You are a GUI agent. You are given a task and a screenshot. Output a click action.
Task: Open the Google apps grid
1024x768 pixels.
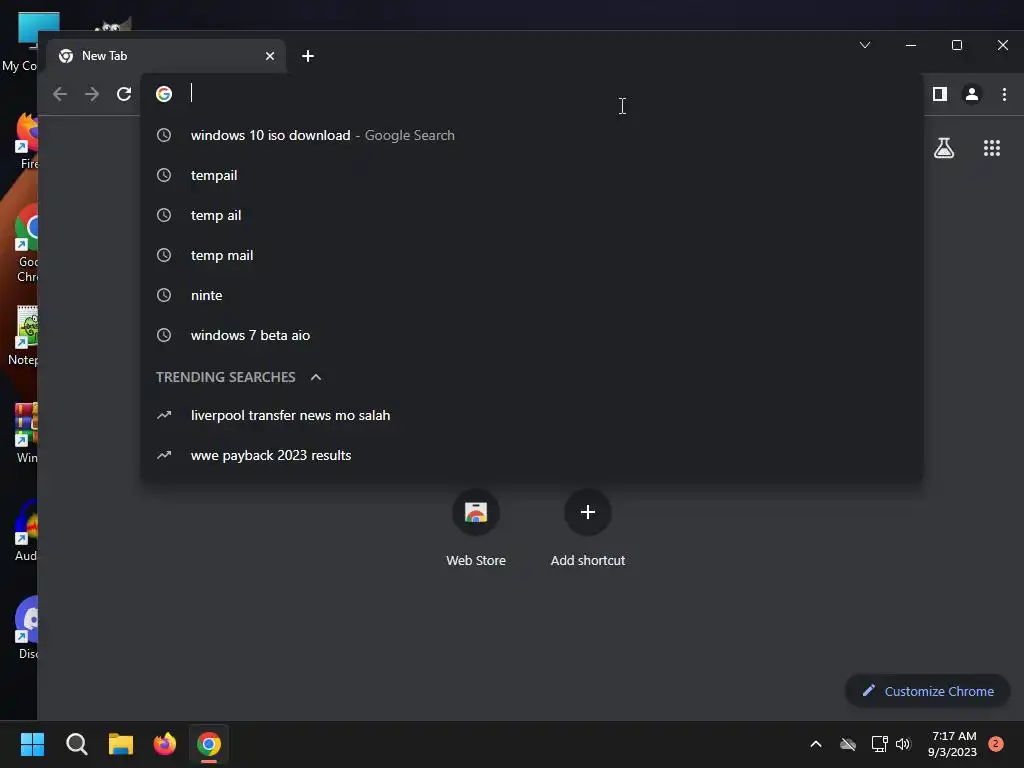click(992, 148)
